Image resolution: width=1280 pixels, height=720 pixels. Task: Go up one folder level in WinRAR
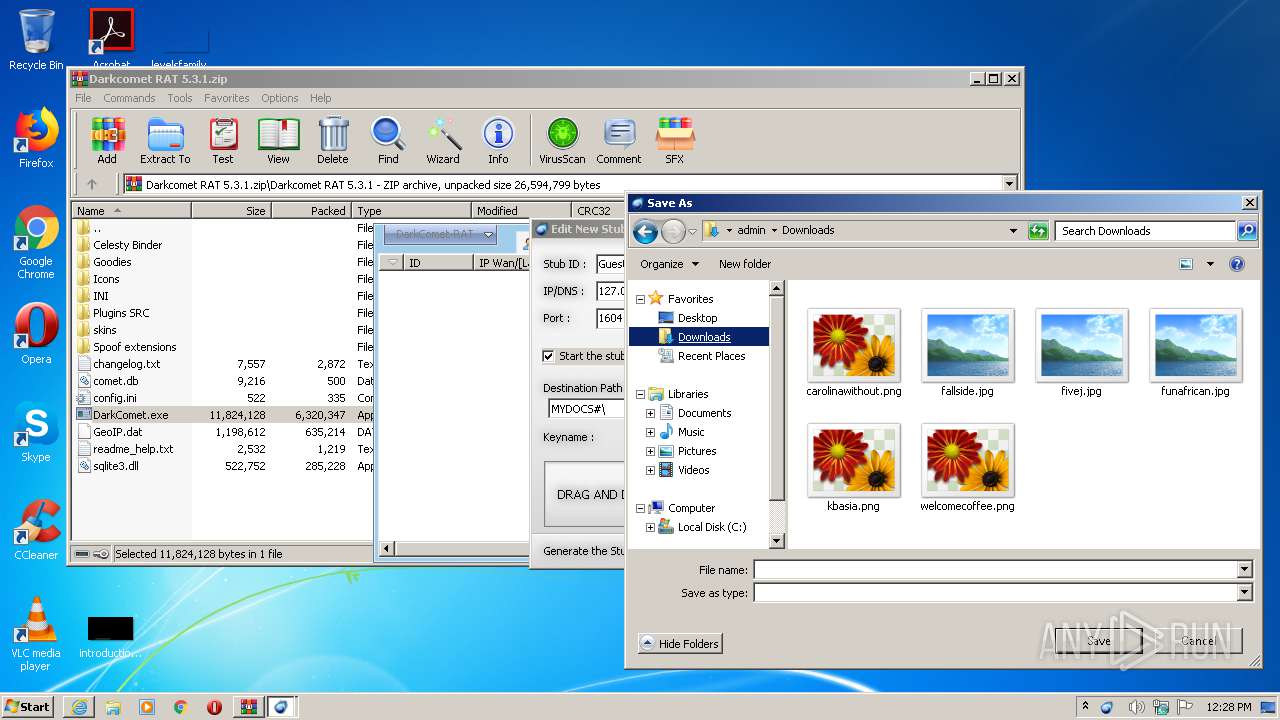click(92, 184)
